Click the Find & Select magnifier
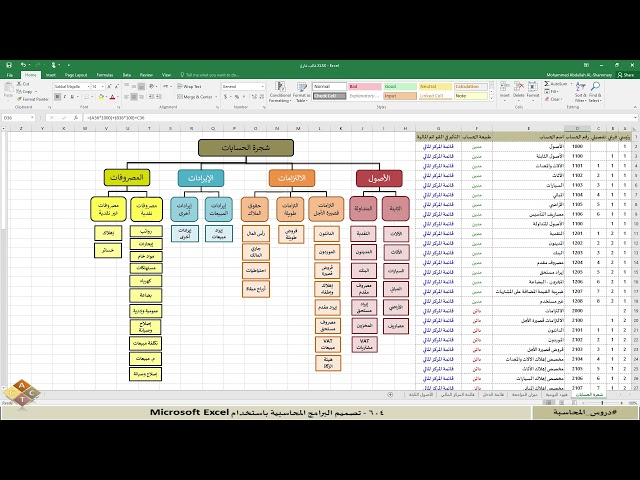Viewport: 640px width, 480px height. pyautogui.click(x=595, y=87)
